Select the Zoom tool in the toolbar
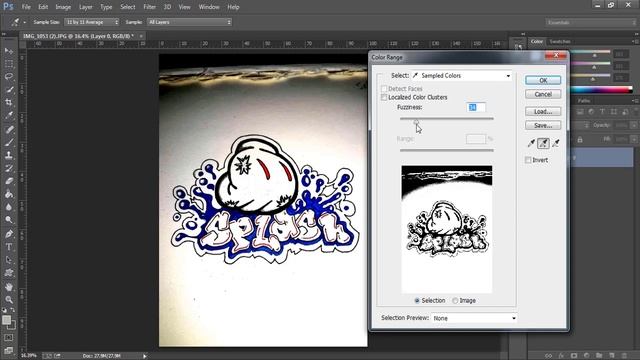Viewport: 640px width, 360px height. 9,300
